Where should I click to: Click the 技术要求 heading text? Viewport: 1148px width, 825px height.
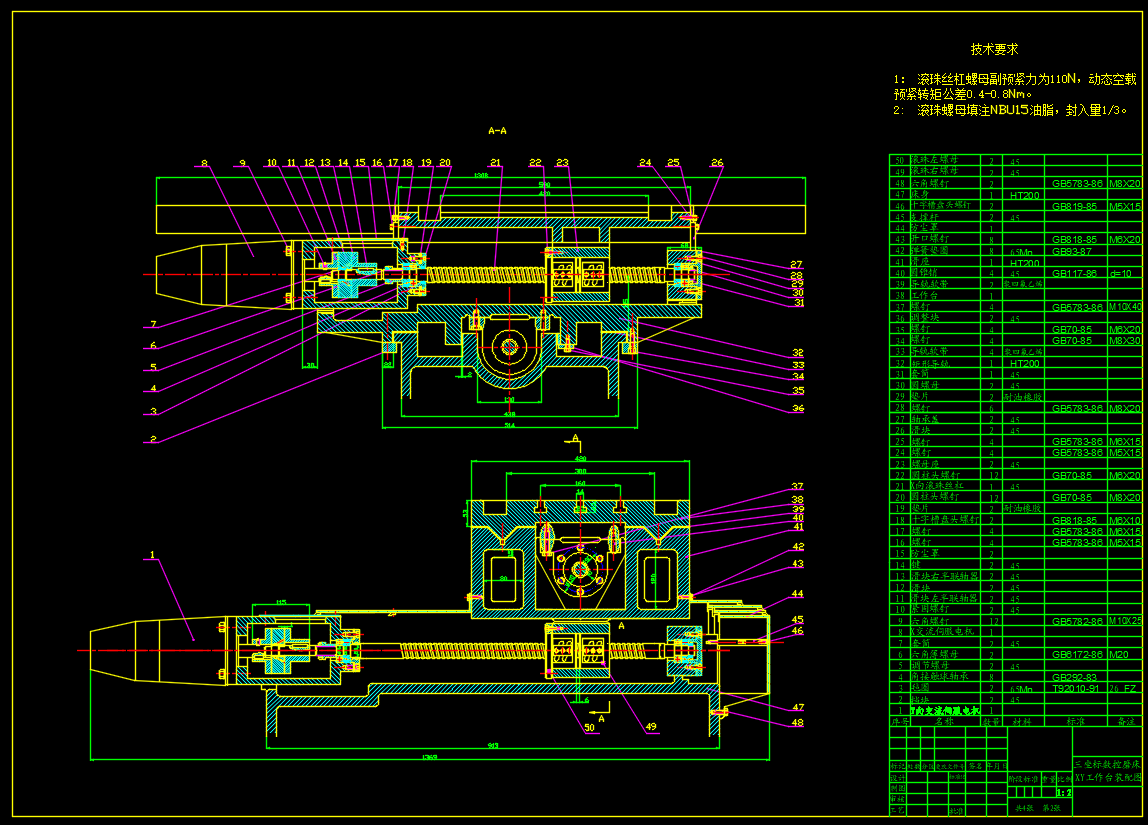coord(994,49)
